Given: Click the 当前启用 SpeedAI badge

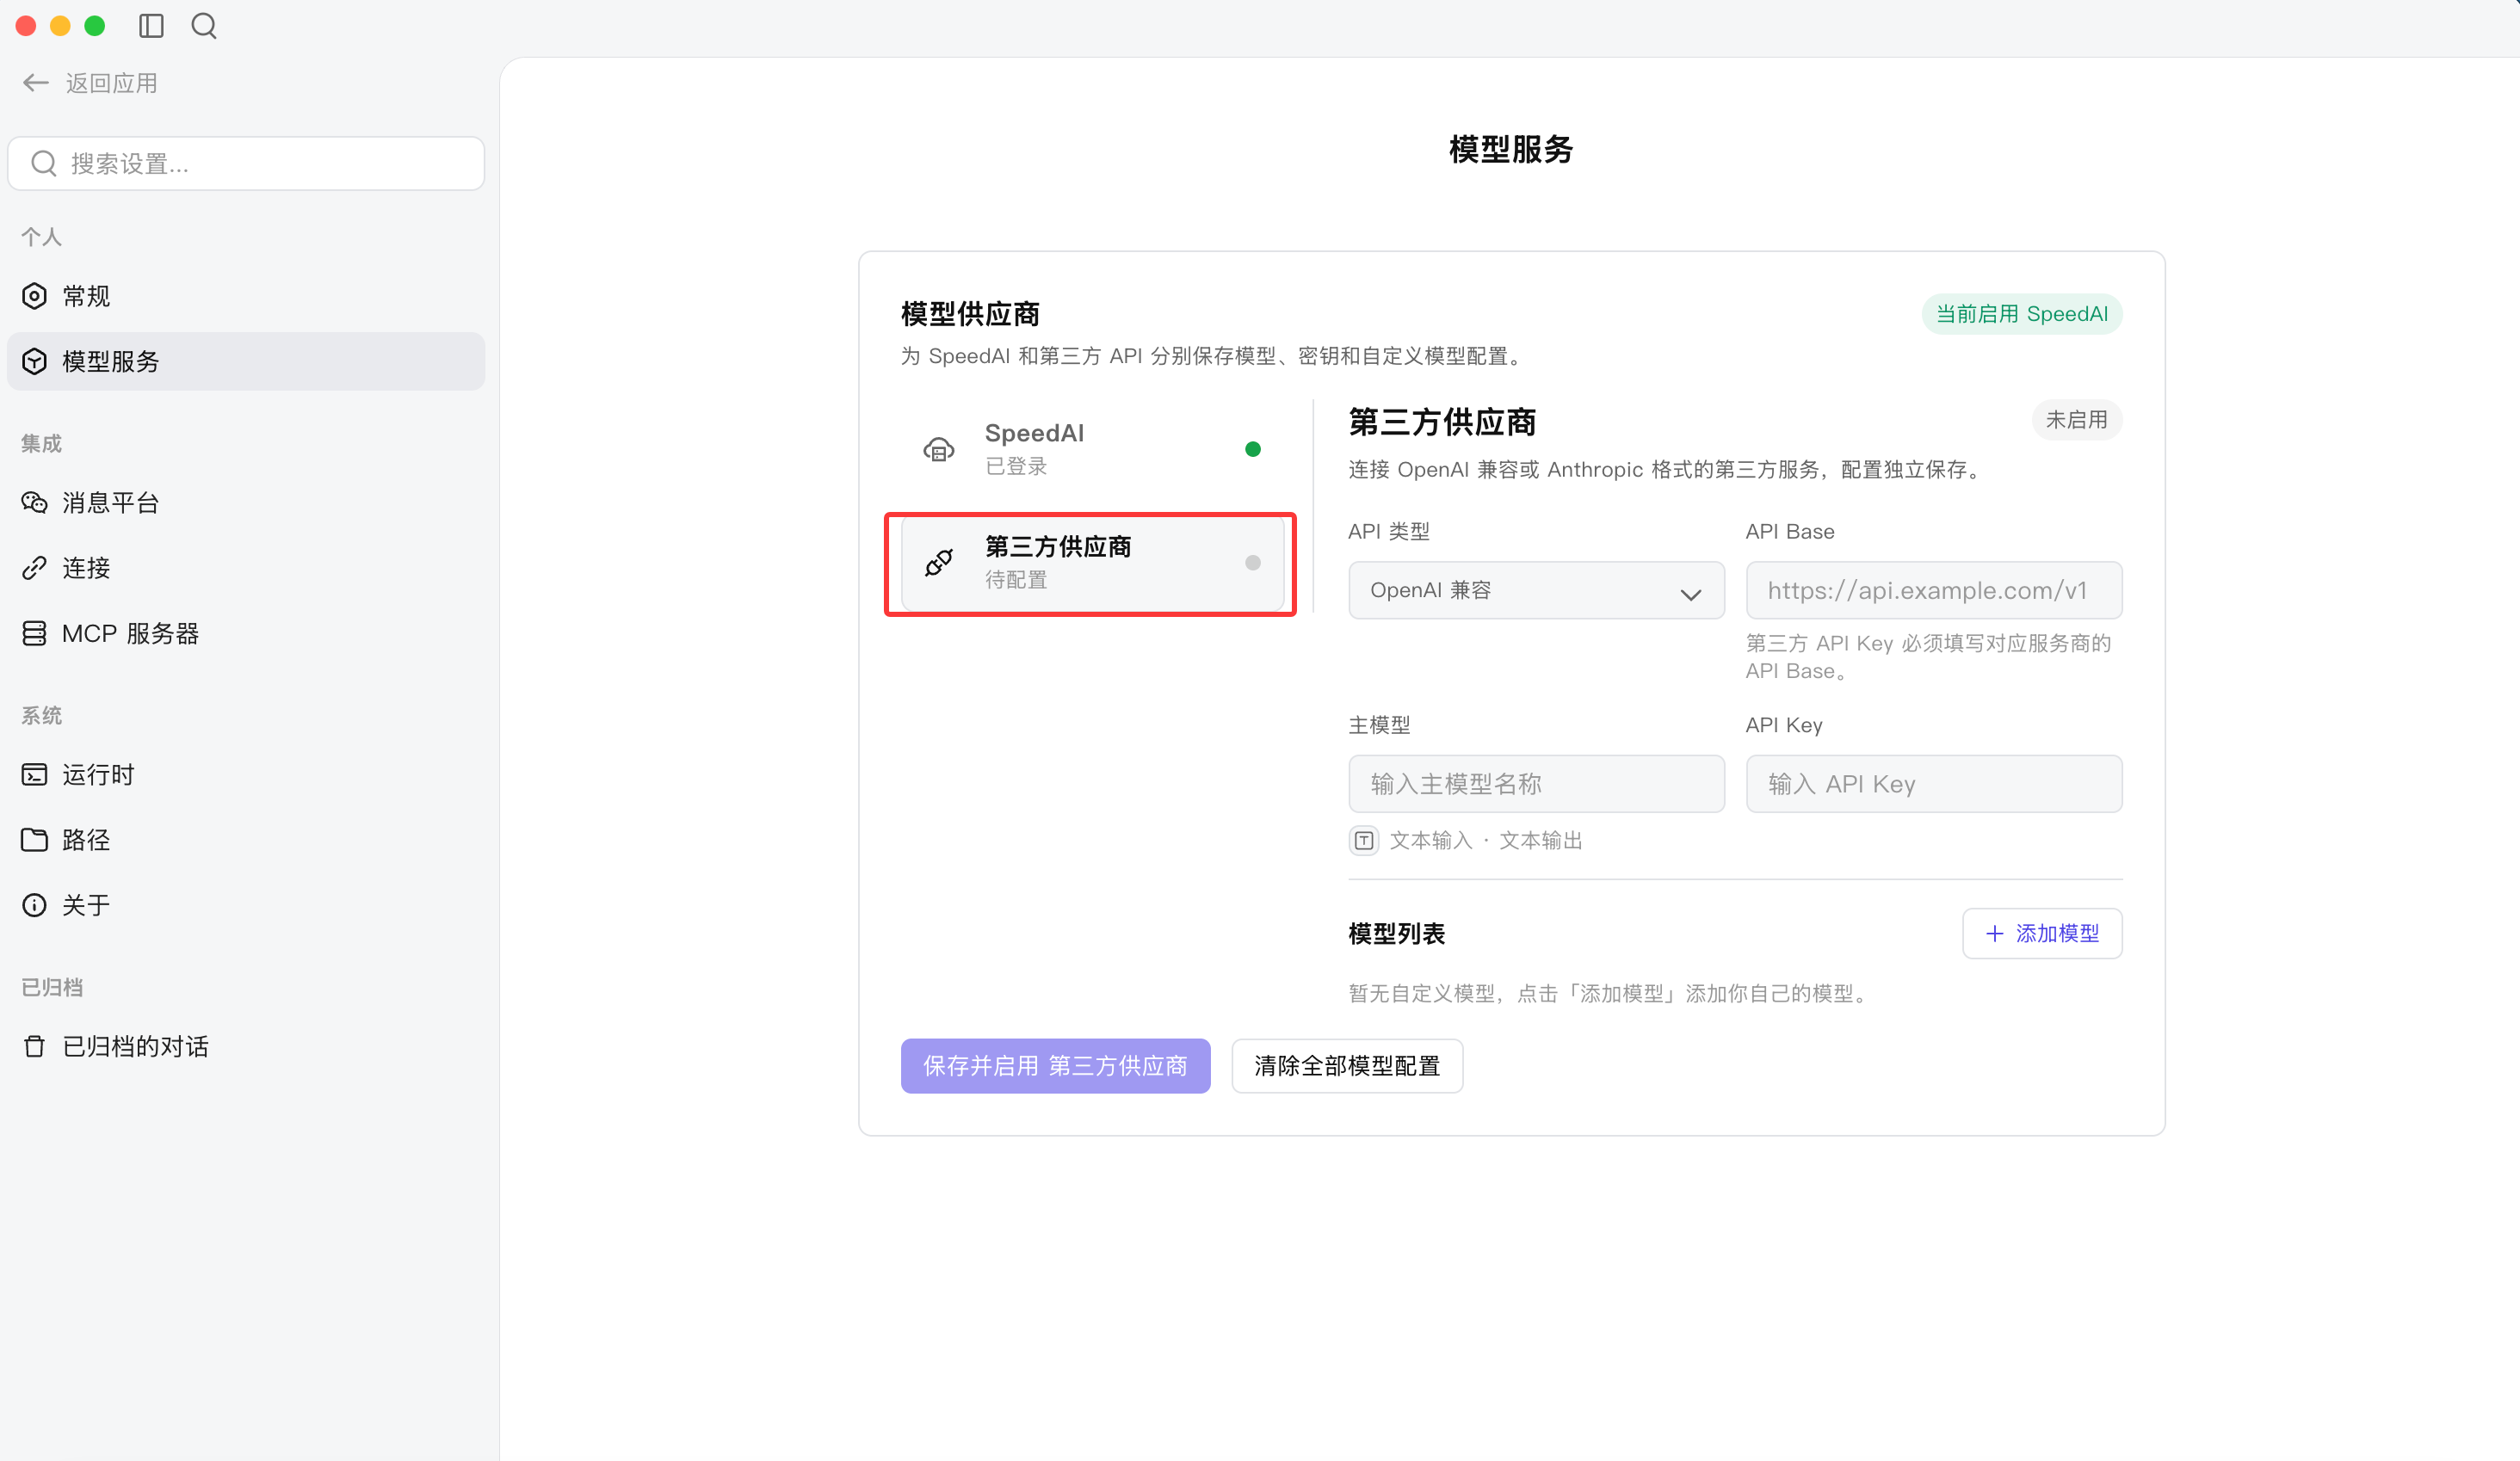Looking at the screenshot, I should pyautogui.click(x=2021, y=314).
